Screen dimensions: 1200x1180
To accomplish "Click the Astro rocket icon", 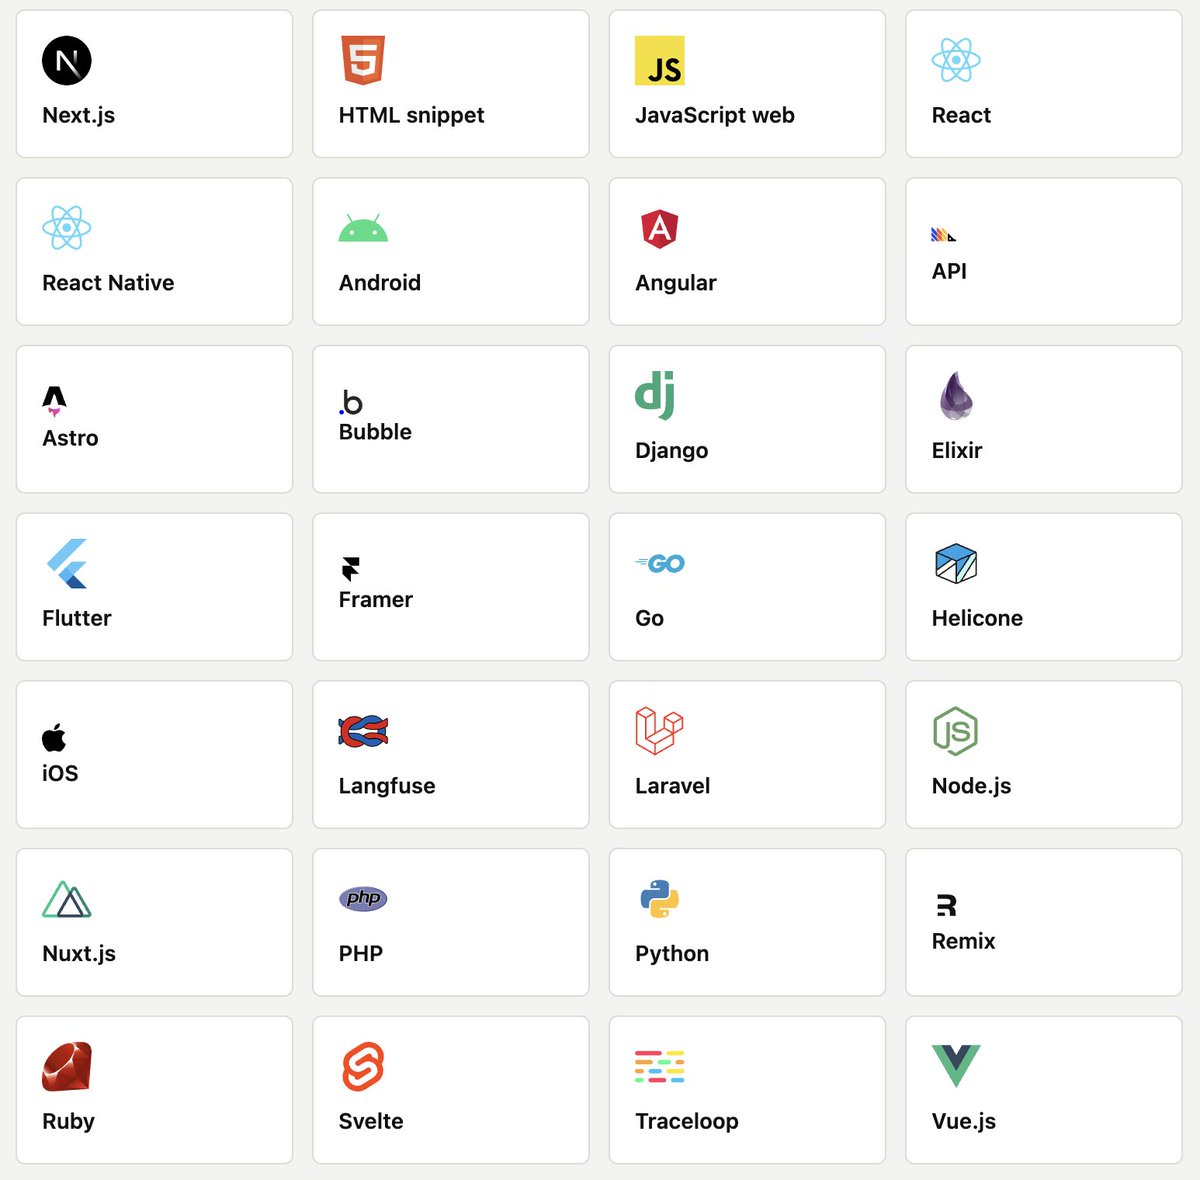I will click(54, 401).
